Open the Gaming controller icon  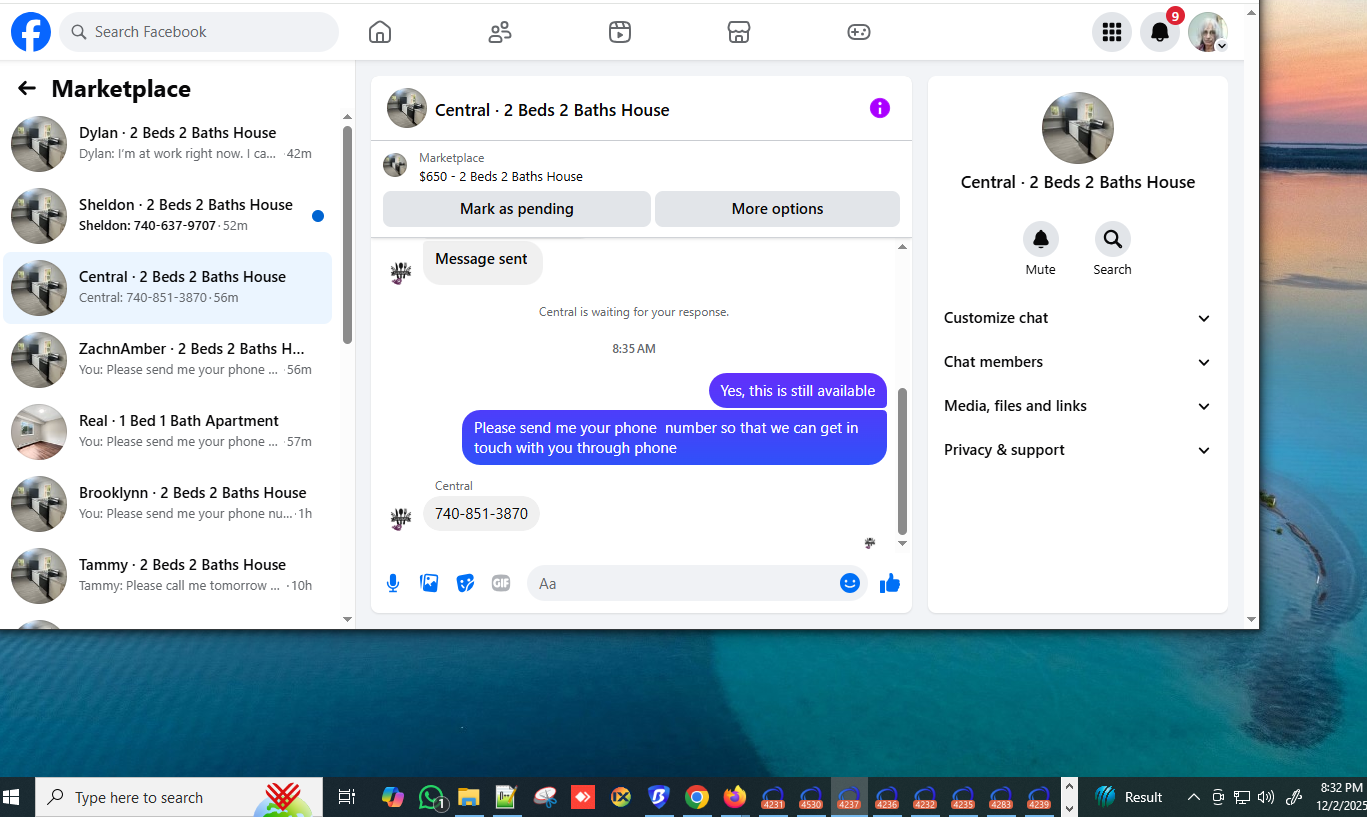coord(859,32)
